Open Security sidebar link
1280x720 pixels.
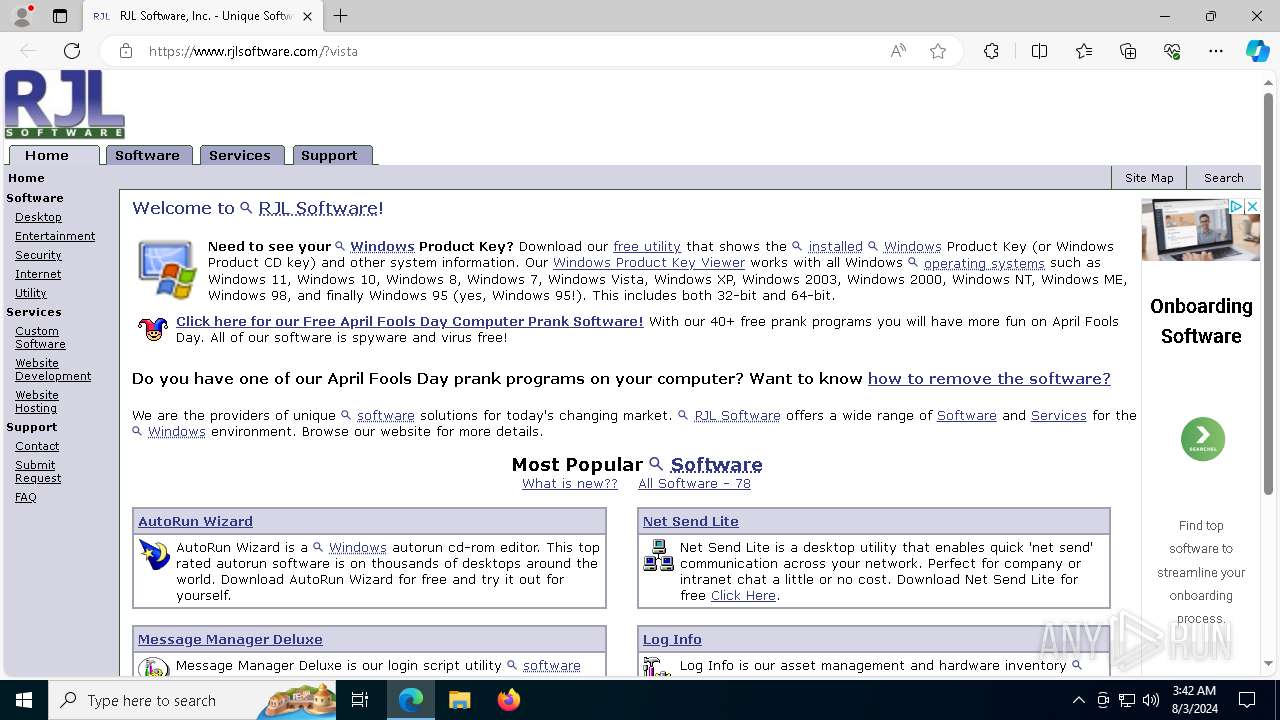click(38, 255)
